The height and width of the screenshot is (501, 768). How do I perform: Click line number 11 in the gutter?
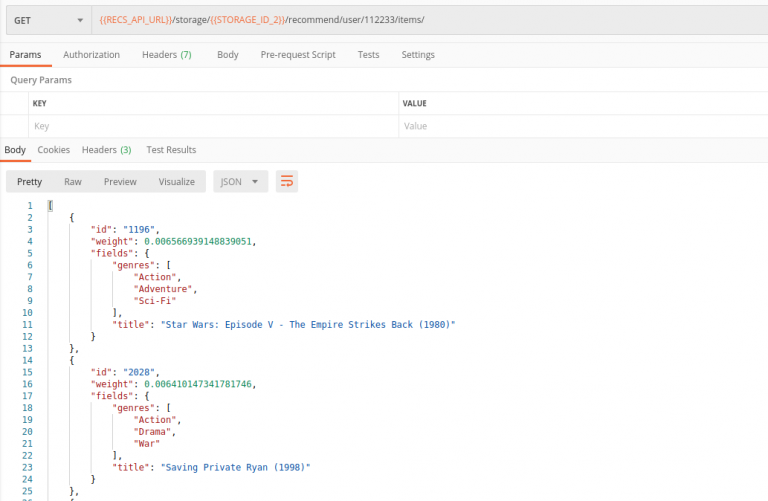(x=27, y=325)
